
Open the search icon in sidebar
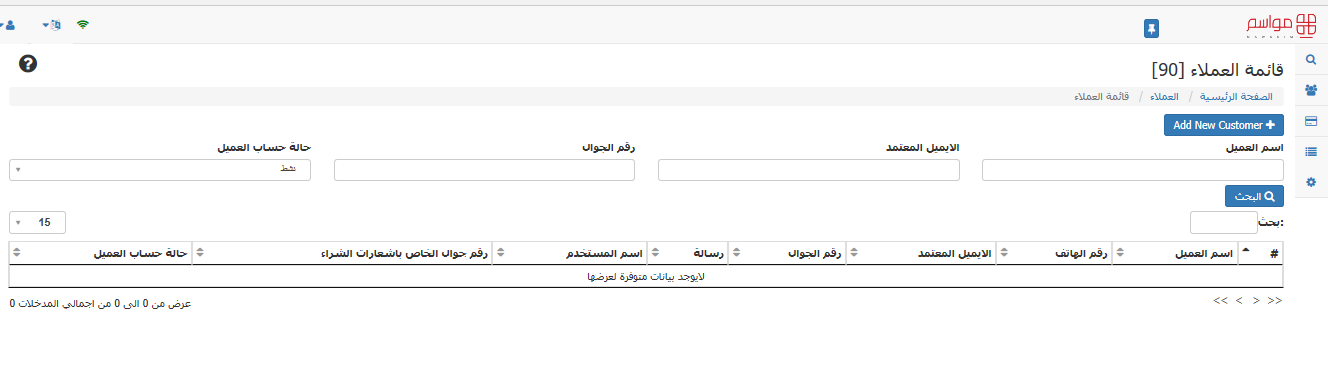pyautogui.click(x=1311, y=59)
